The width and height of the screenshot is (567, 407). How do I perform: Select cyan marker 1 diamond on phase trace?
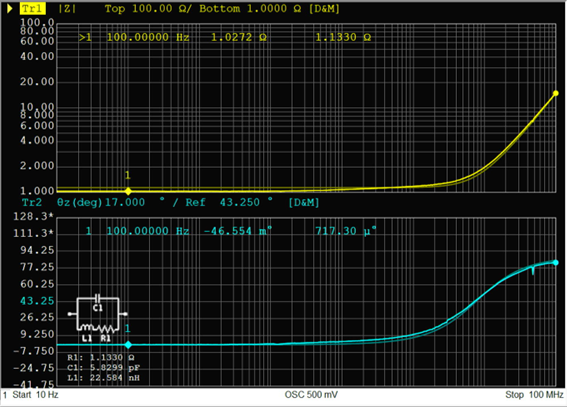(x=128, y=345)
